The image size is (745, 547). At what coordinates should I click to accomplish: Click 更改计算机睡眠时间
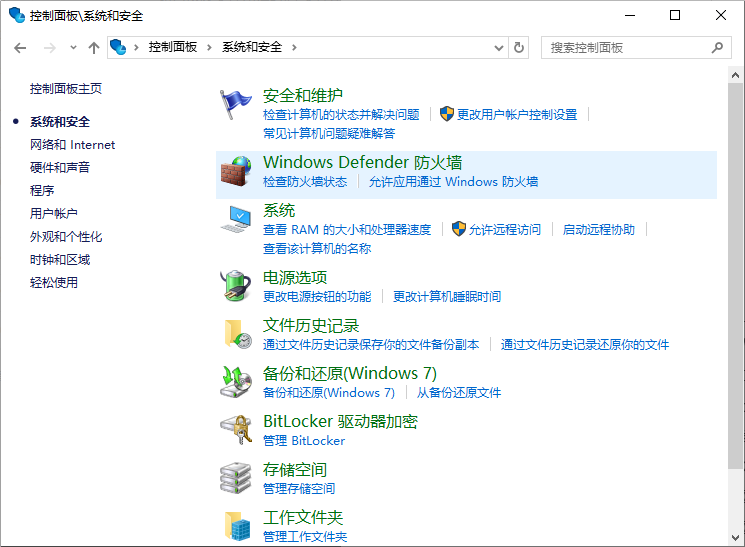tap(447, 297)
